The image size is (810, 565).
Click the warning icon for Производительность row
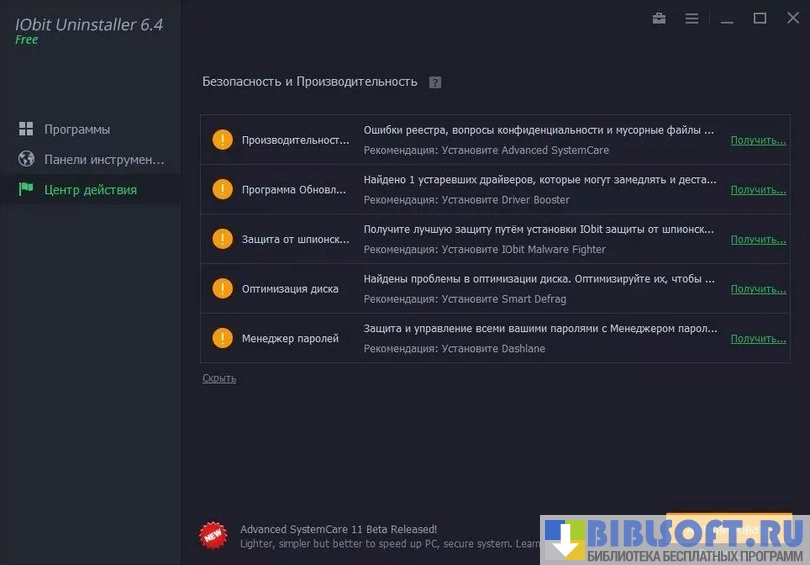[222, 140]
